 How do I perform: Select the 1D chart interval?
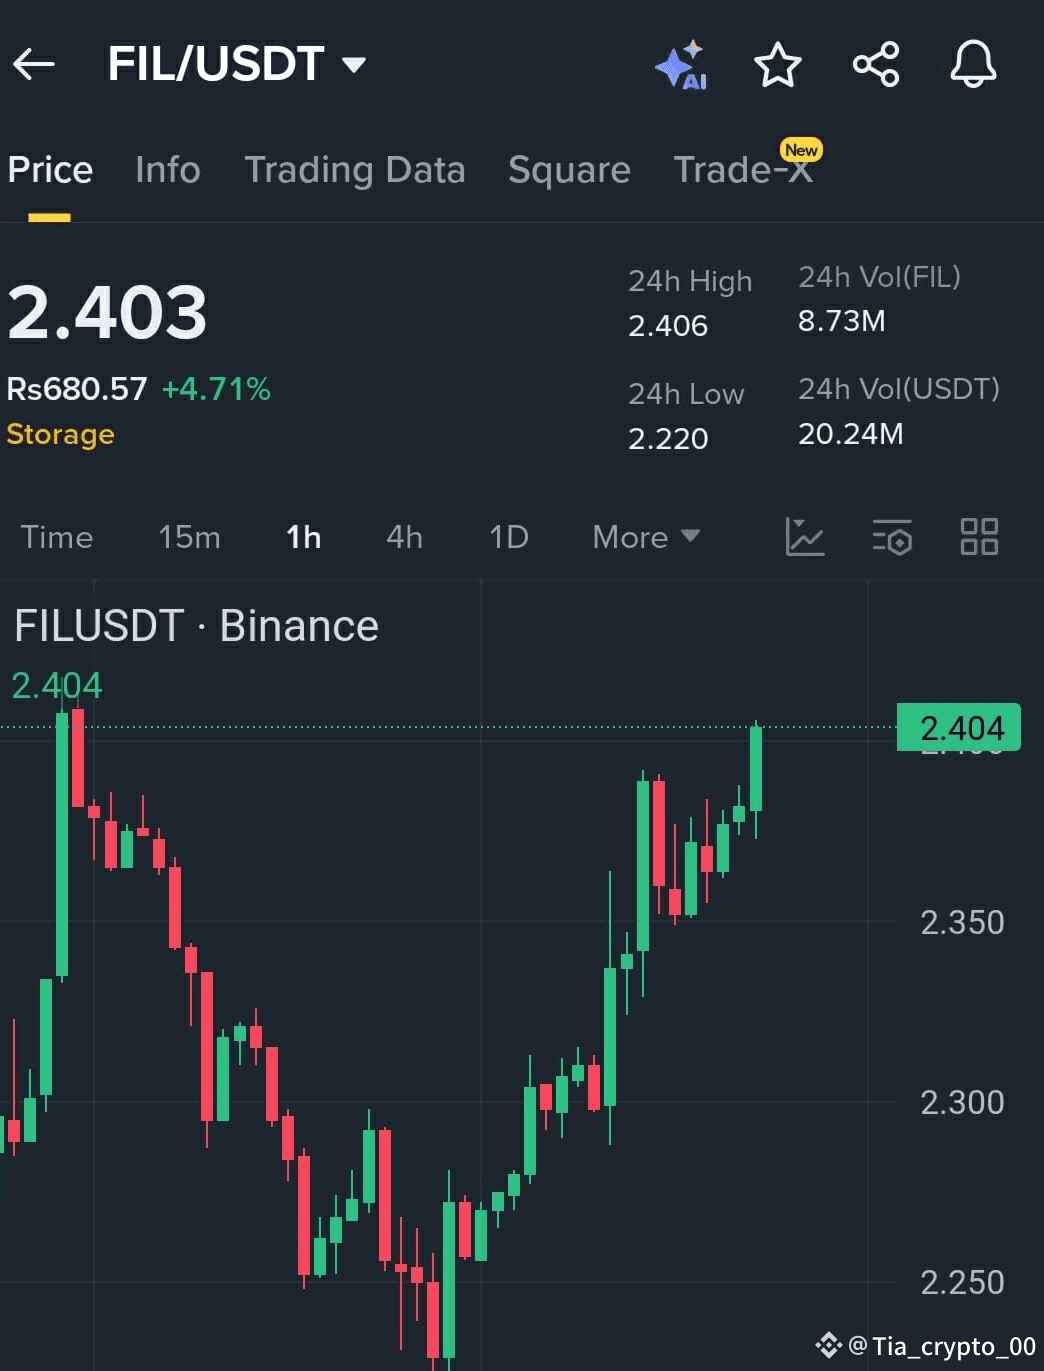[x=508, y=537]
